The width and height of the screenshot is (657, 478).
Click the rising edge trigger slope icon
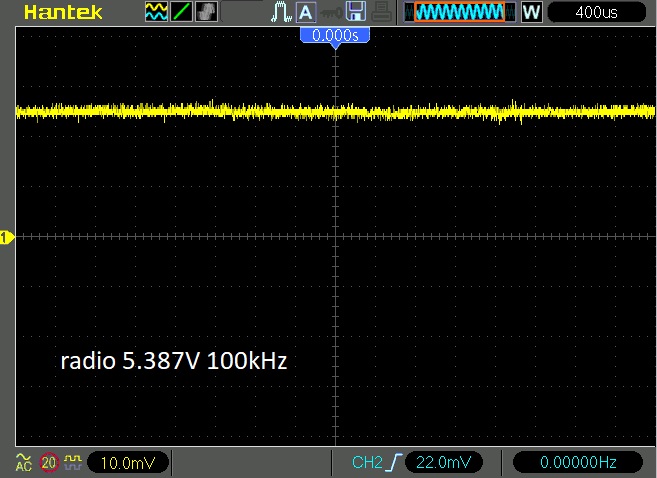pos(395,462)
